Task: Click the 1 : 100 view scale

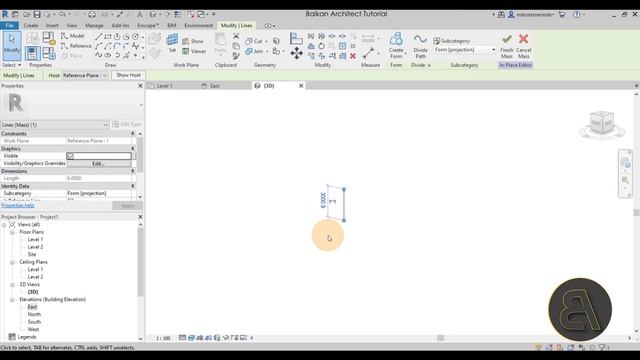Action: [x=163, y=338]
